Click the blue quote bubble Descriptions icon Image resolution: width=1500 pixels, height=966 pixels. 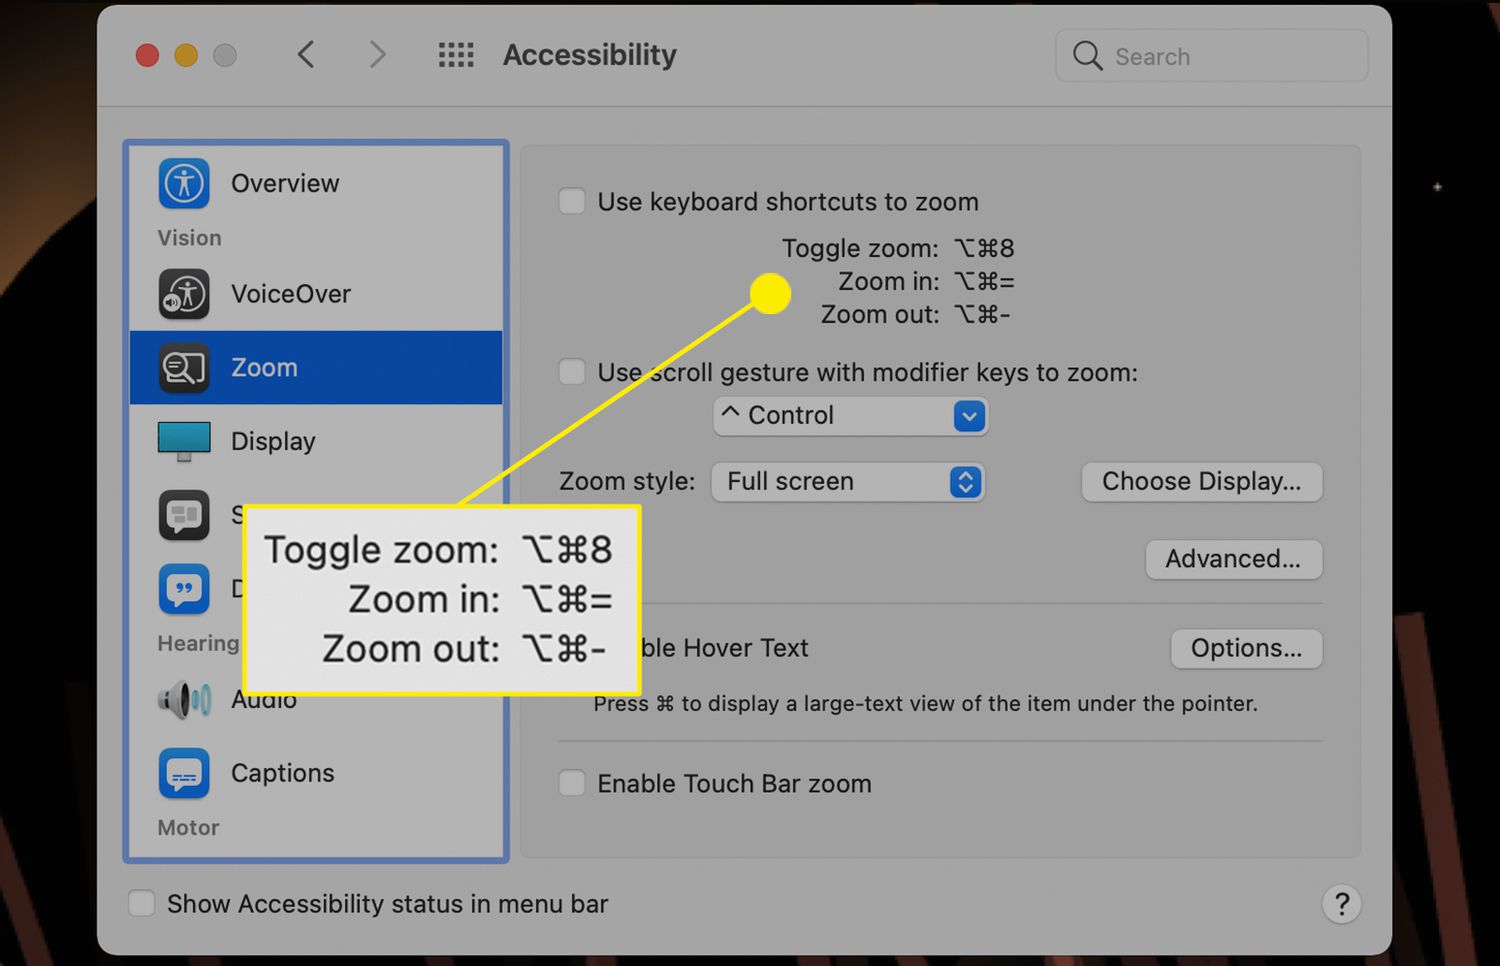184,589
